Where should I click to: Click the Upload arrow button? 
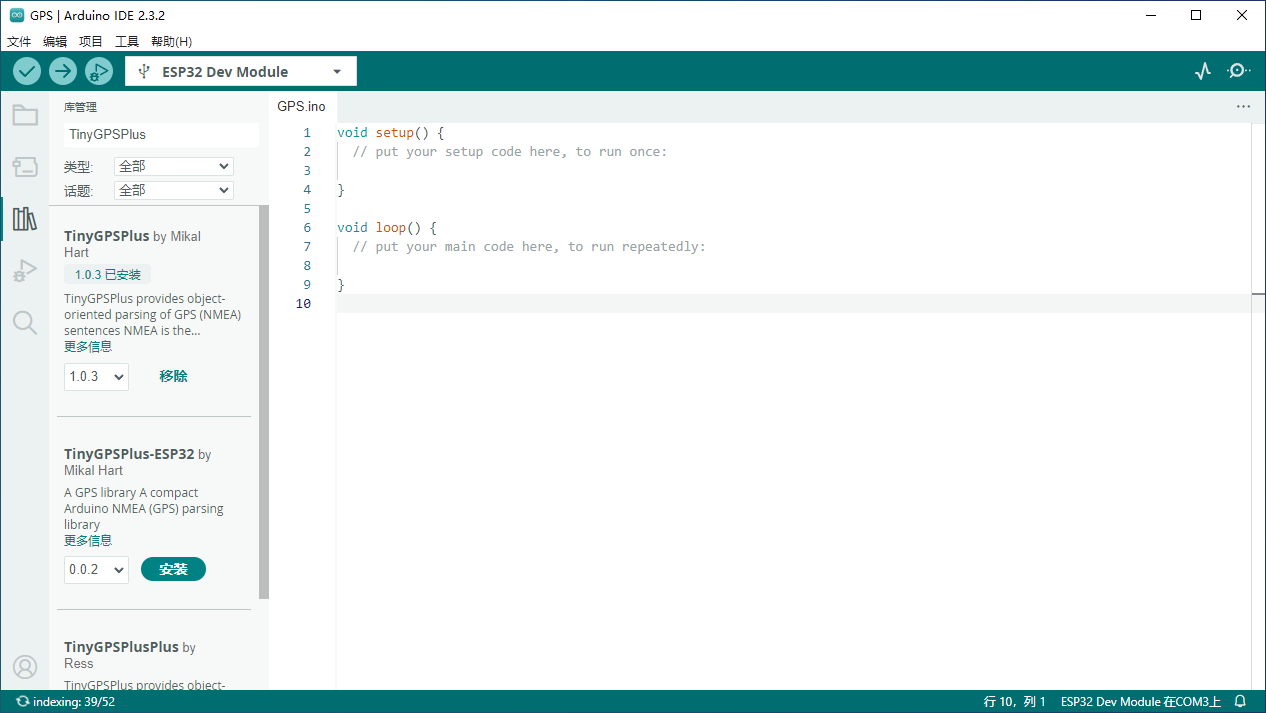[63, 71]
